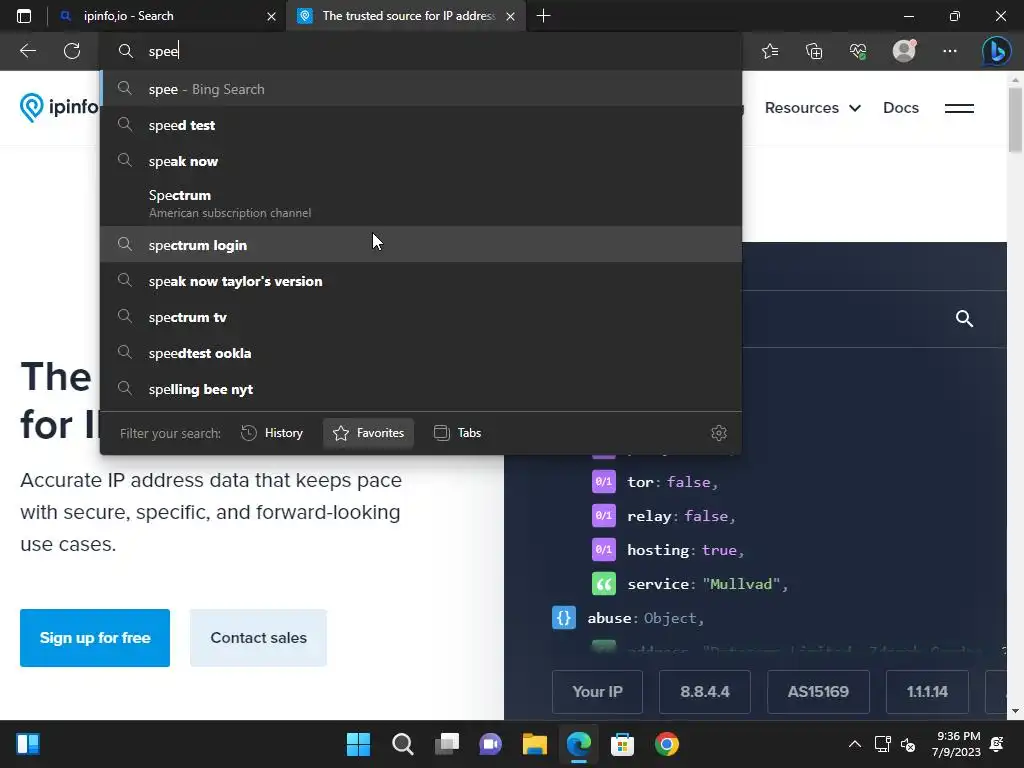
Task: Choose 'speak now taylor's version' suggestion
Action: pyautogui.click(x=421, y=281)
